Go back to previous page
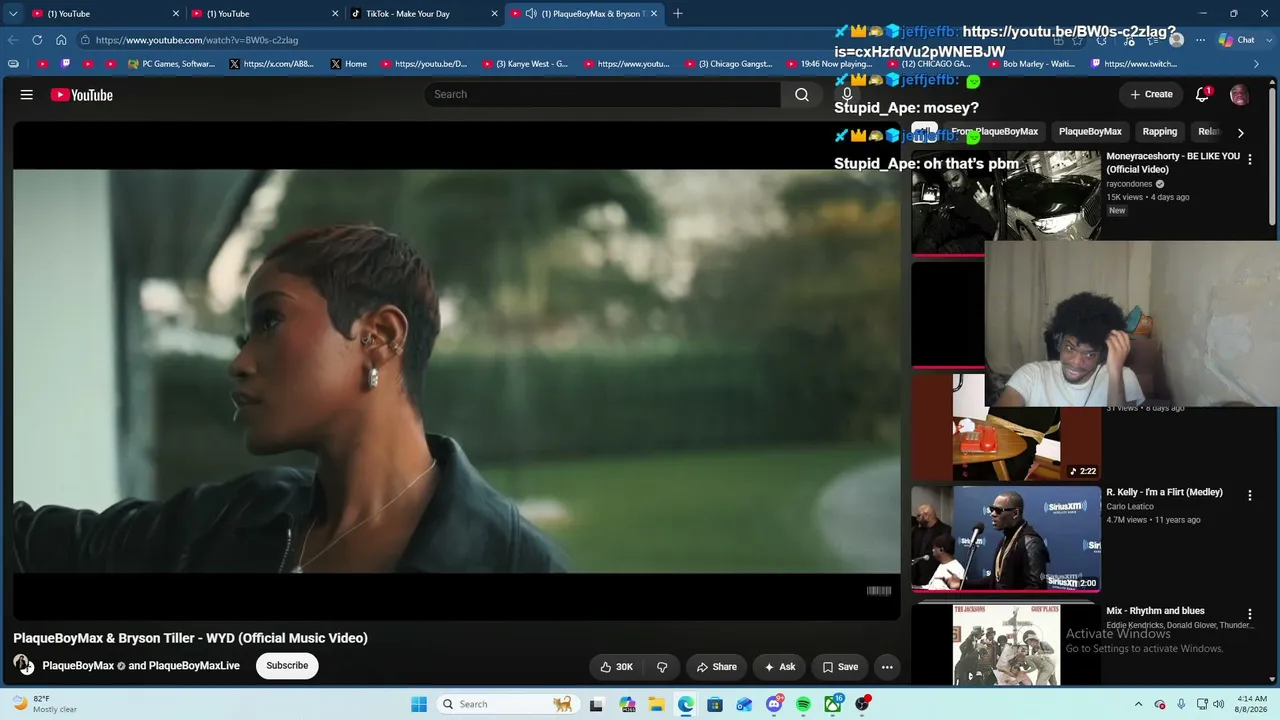This screenshot has width=1280, height=720. [x=13, y=40]
